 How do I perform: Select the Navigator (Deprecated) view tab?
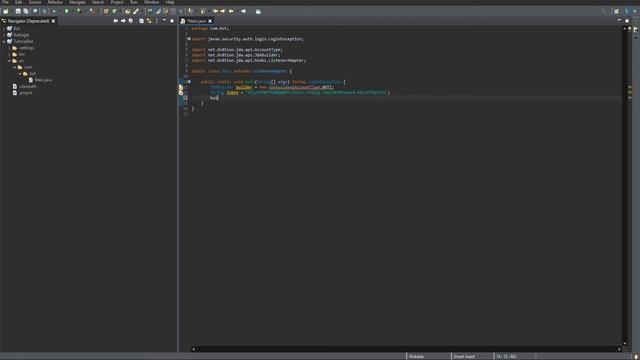coord(29,21)
